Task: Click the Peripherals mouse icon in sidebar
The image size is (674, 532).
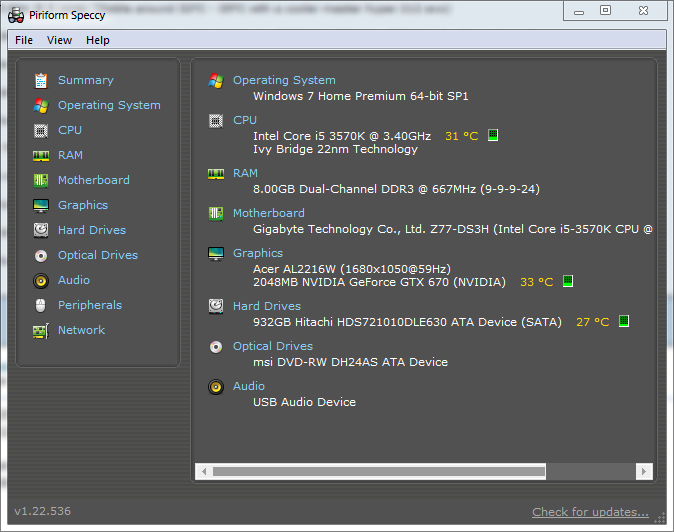Action: coord(41,306)
